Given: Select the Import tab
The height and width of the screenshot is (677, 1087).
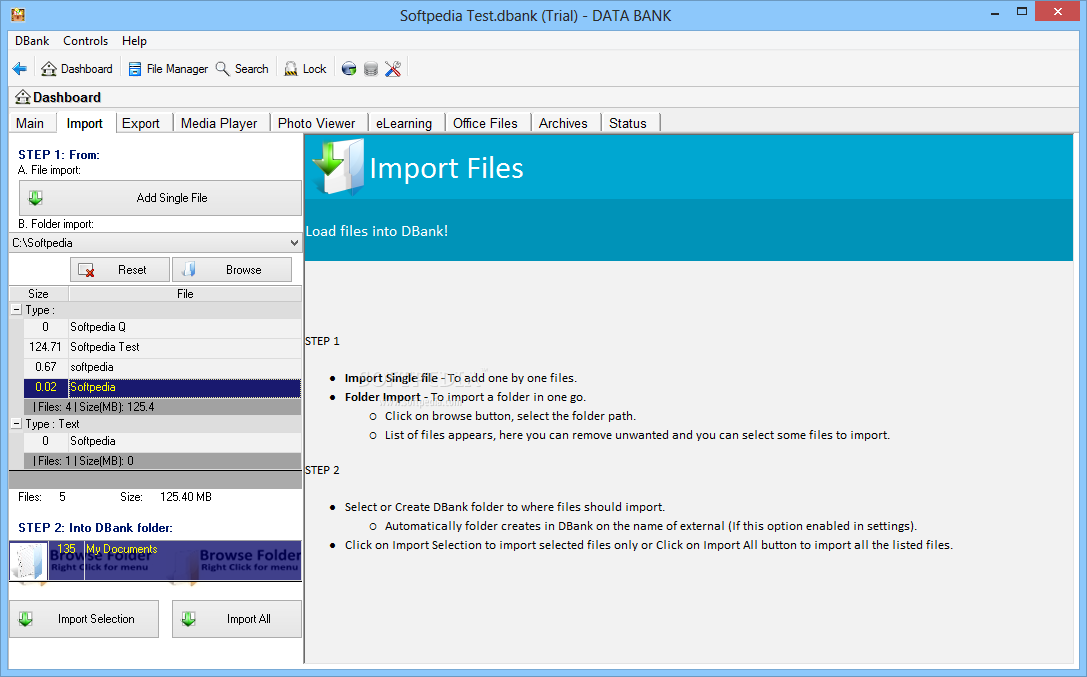Looking at the screenshot, I should [x=85, y=123].
